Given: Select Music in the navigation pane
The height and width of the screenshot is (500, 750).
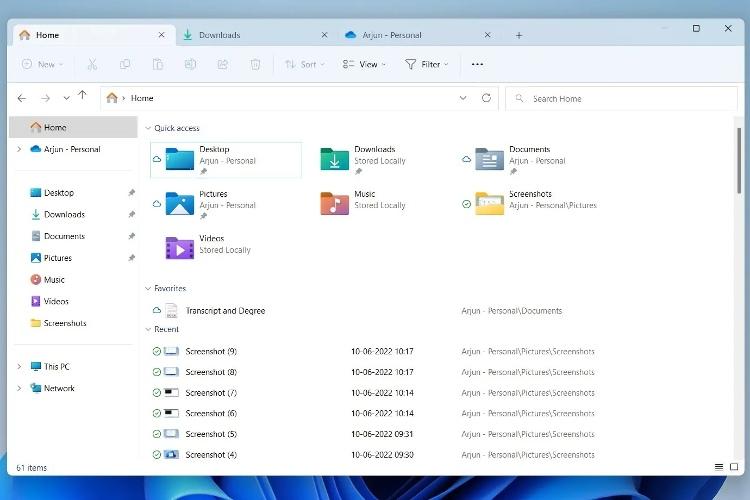Looking at the screenshot, I should pos(74,279).
